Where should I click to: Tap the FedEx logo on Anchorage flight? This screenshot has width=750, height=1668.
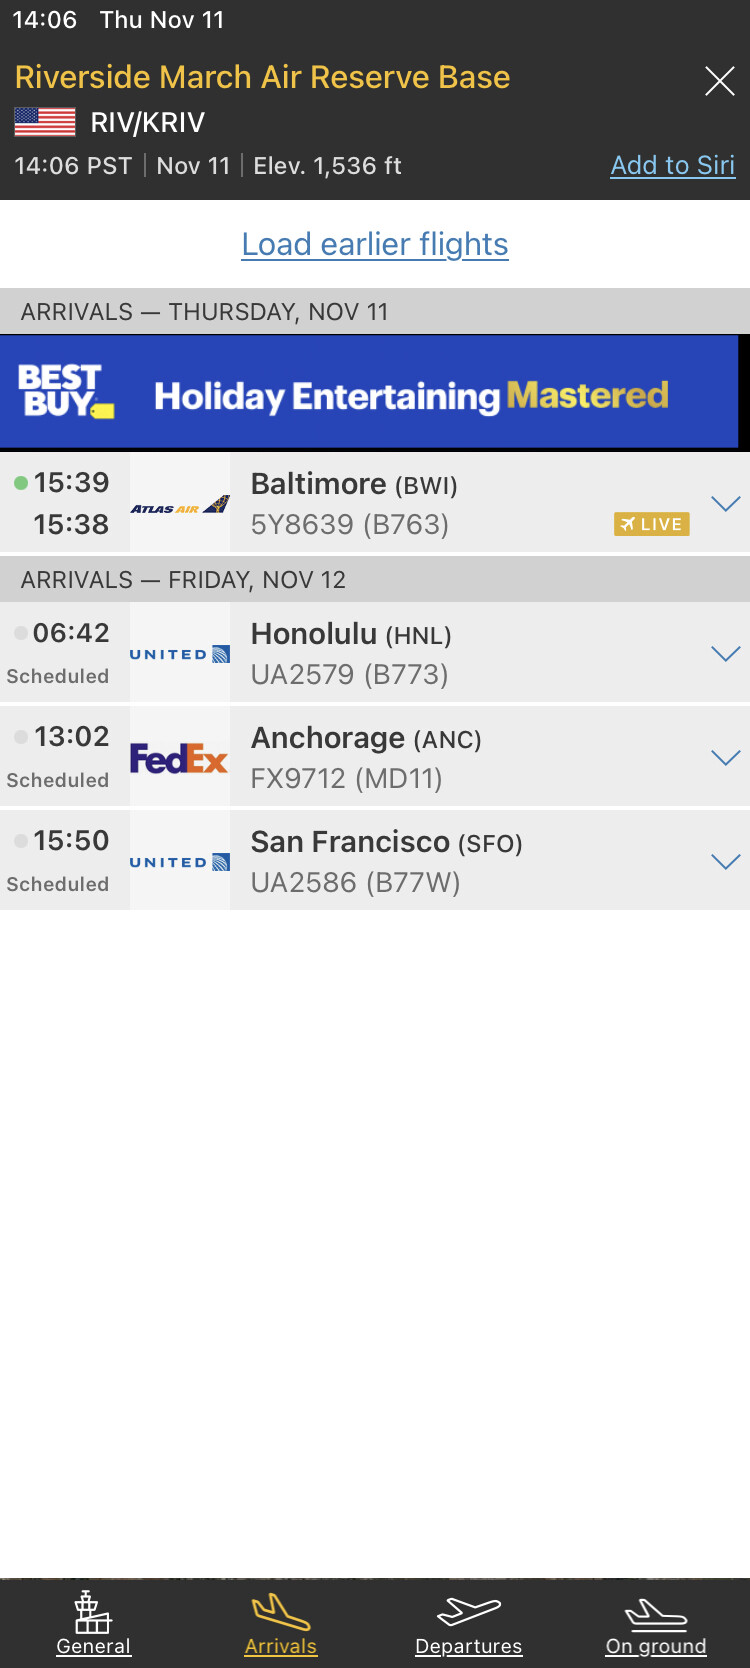180,759
